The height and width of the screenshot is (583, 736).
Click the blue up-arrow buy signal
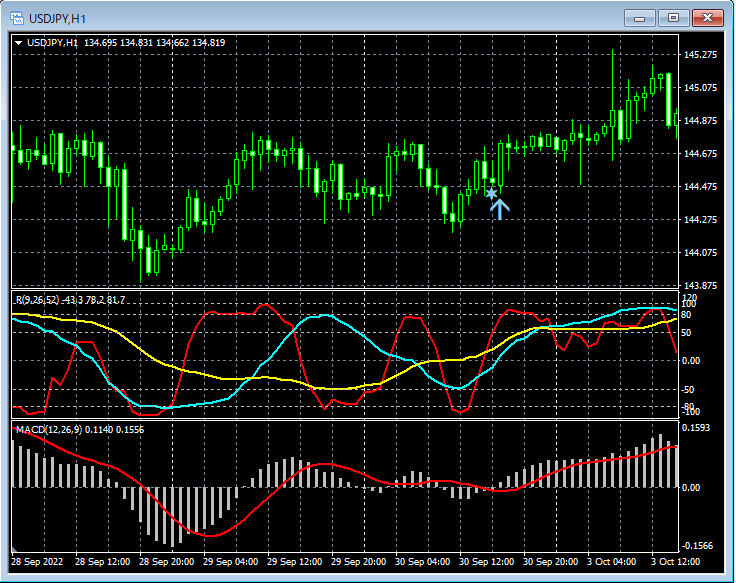tap(499, 208)
